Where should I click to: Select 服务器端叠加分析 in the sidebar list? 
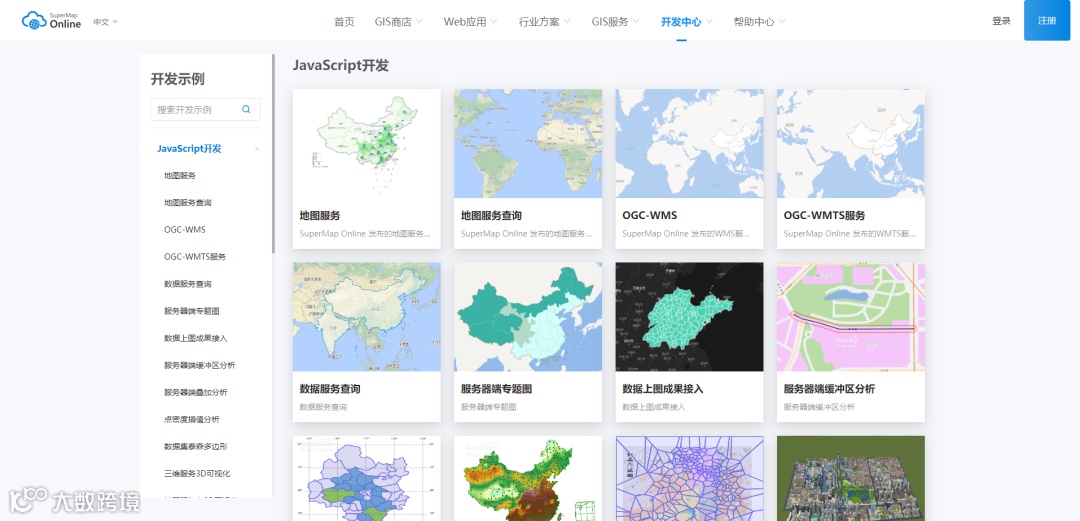coord(196,392)
